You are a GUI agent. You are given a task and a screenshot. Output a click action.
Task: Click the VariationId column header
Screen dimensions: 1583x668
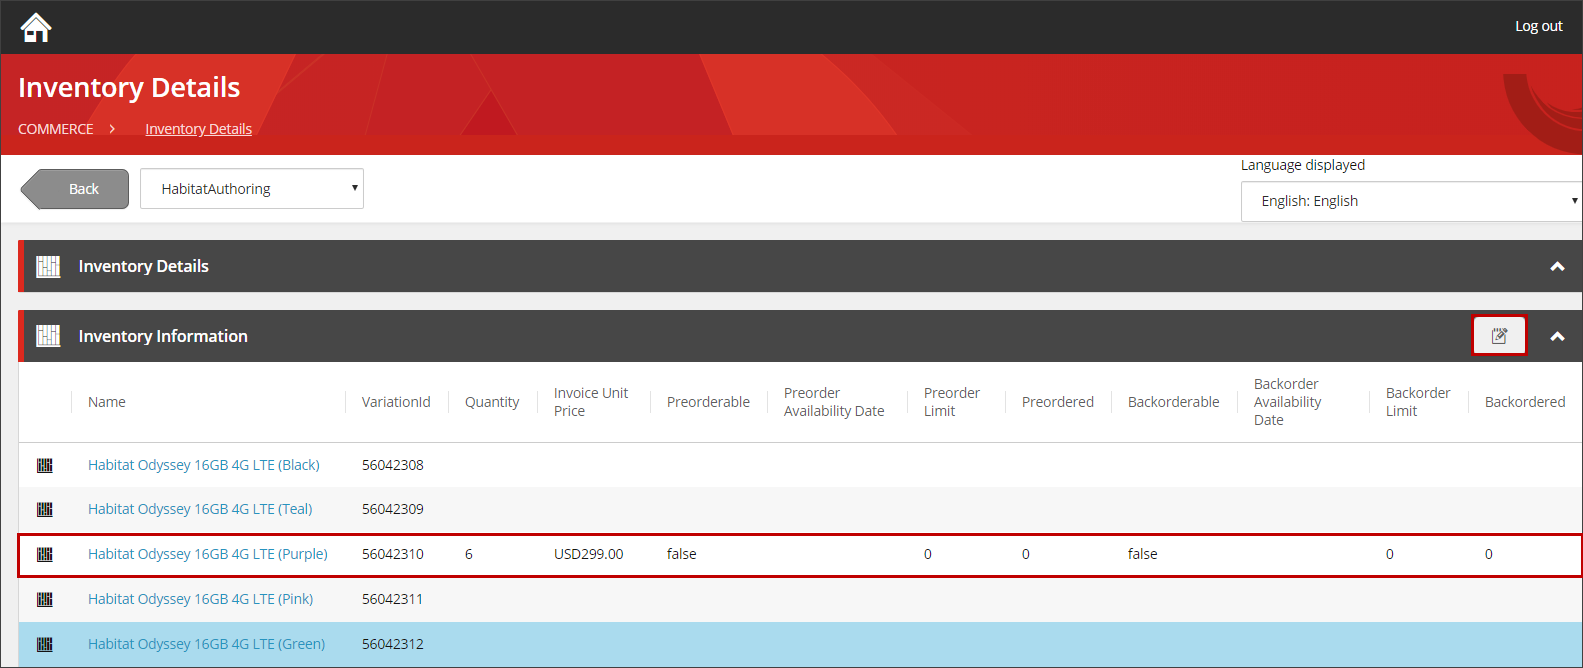click(396, 402)
